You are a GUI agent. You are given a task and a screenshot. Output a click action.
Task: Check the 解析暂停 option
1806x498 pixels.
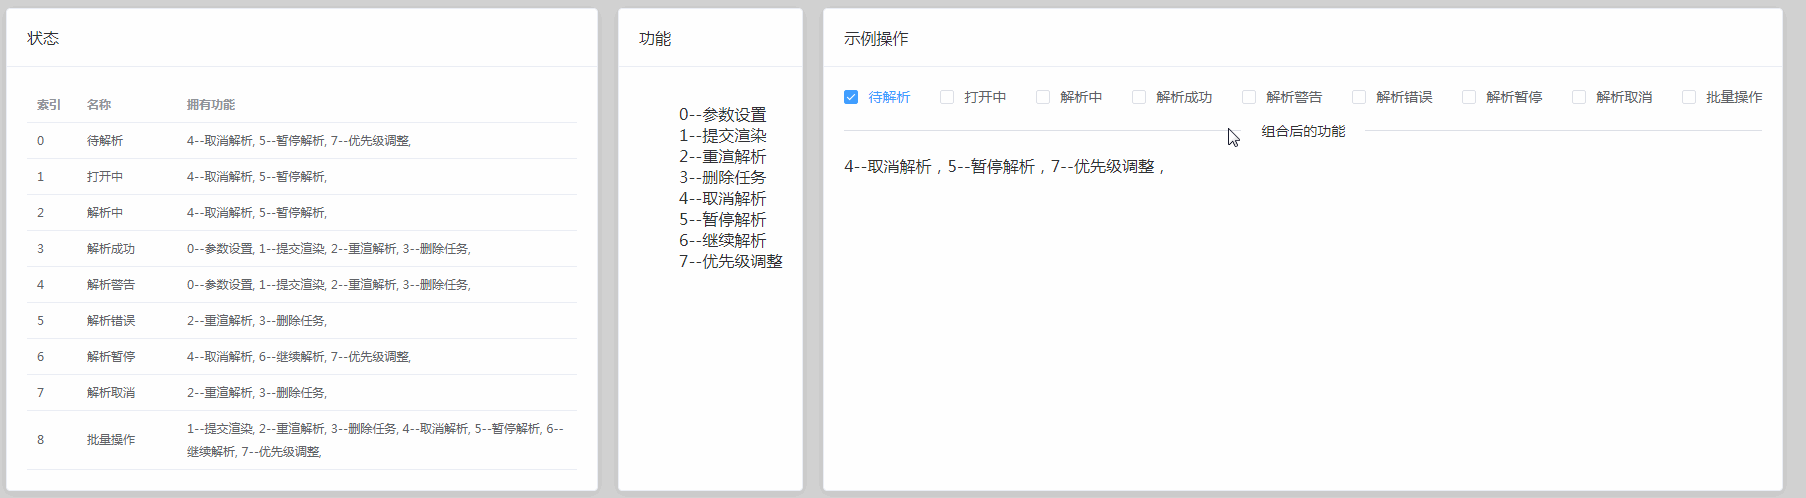[1469, 97]
